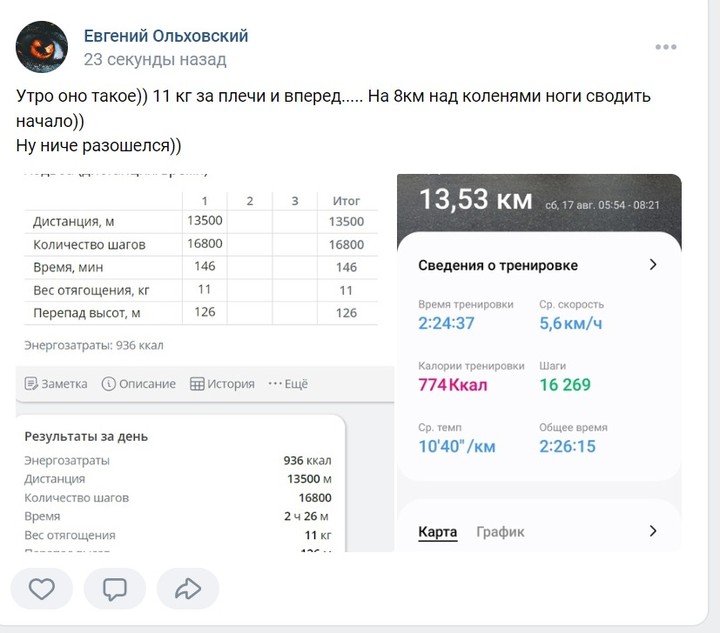Image resolution: width=720 pixels, height=633 pixels.
Task: Click Евгений Ольховский profile avatar
Action: click(42, 47)
